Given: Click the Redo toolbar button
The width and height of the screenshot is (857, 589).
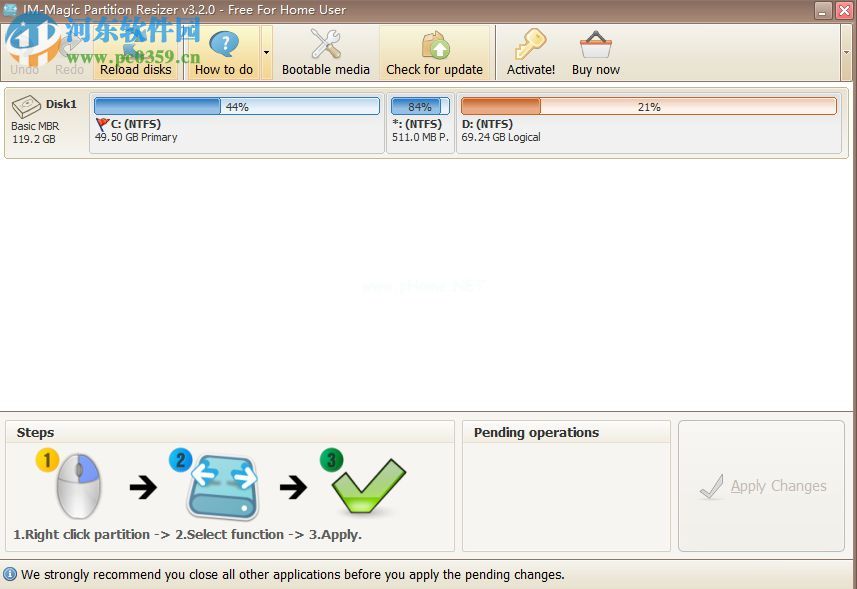Looking at the screenshot, I should 70,55.
